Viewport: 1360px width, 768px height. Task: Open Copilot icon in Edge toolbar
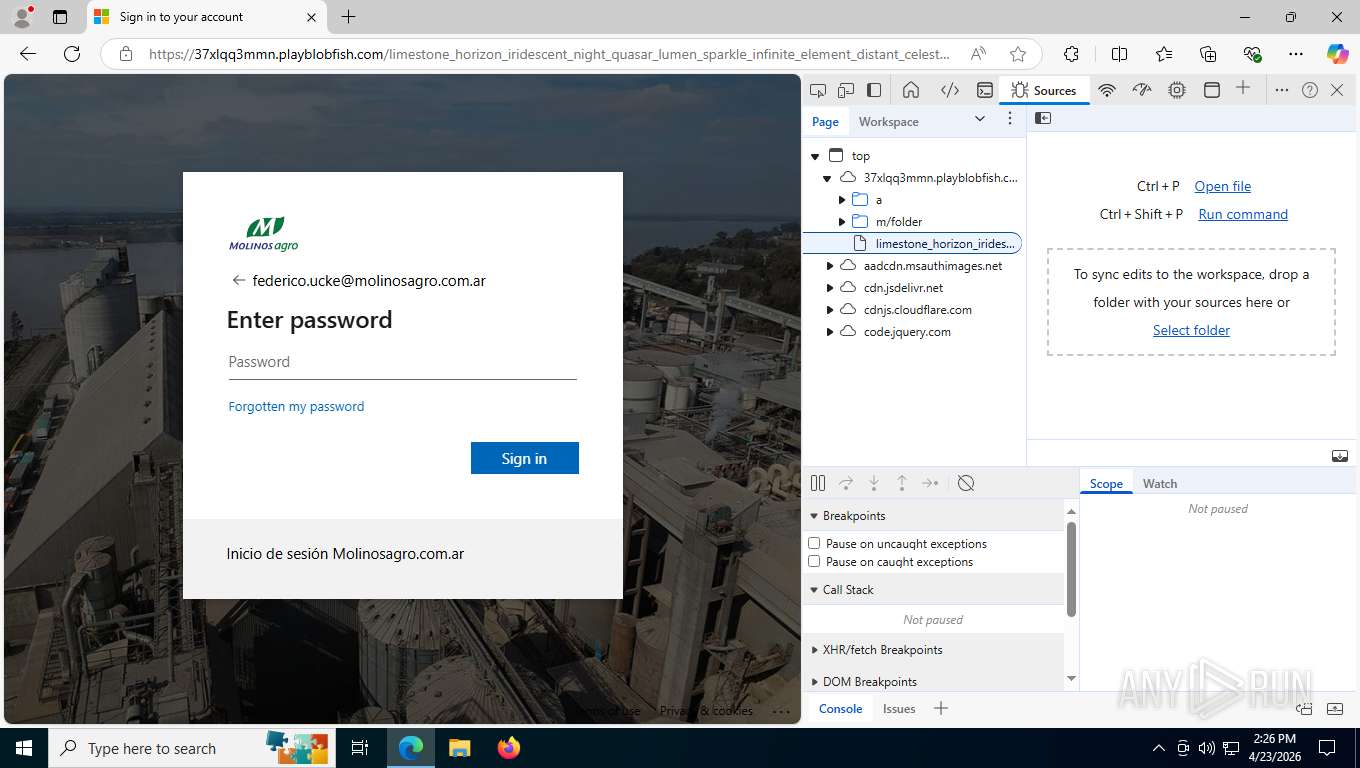1337,54
